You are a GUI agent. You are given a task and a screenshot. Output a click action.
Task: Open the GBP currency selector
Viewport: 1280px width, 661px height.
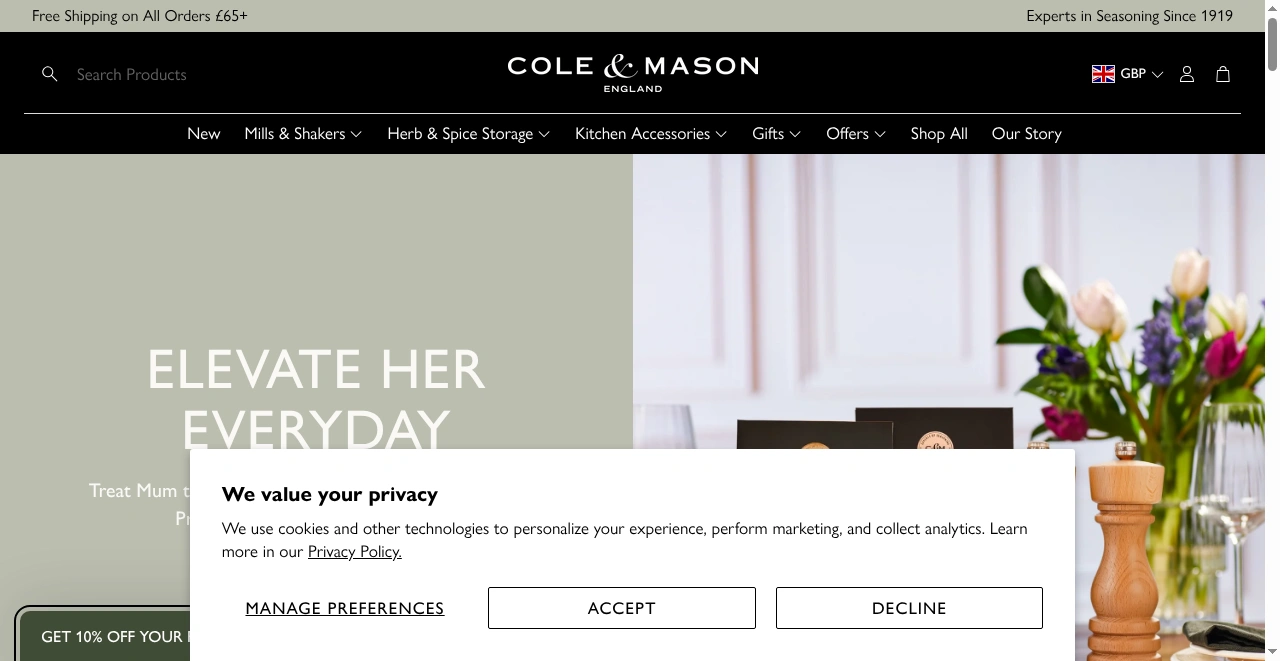pyautogui.click(x=1132, y=73)
